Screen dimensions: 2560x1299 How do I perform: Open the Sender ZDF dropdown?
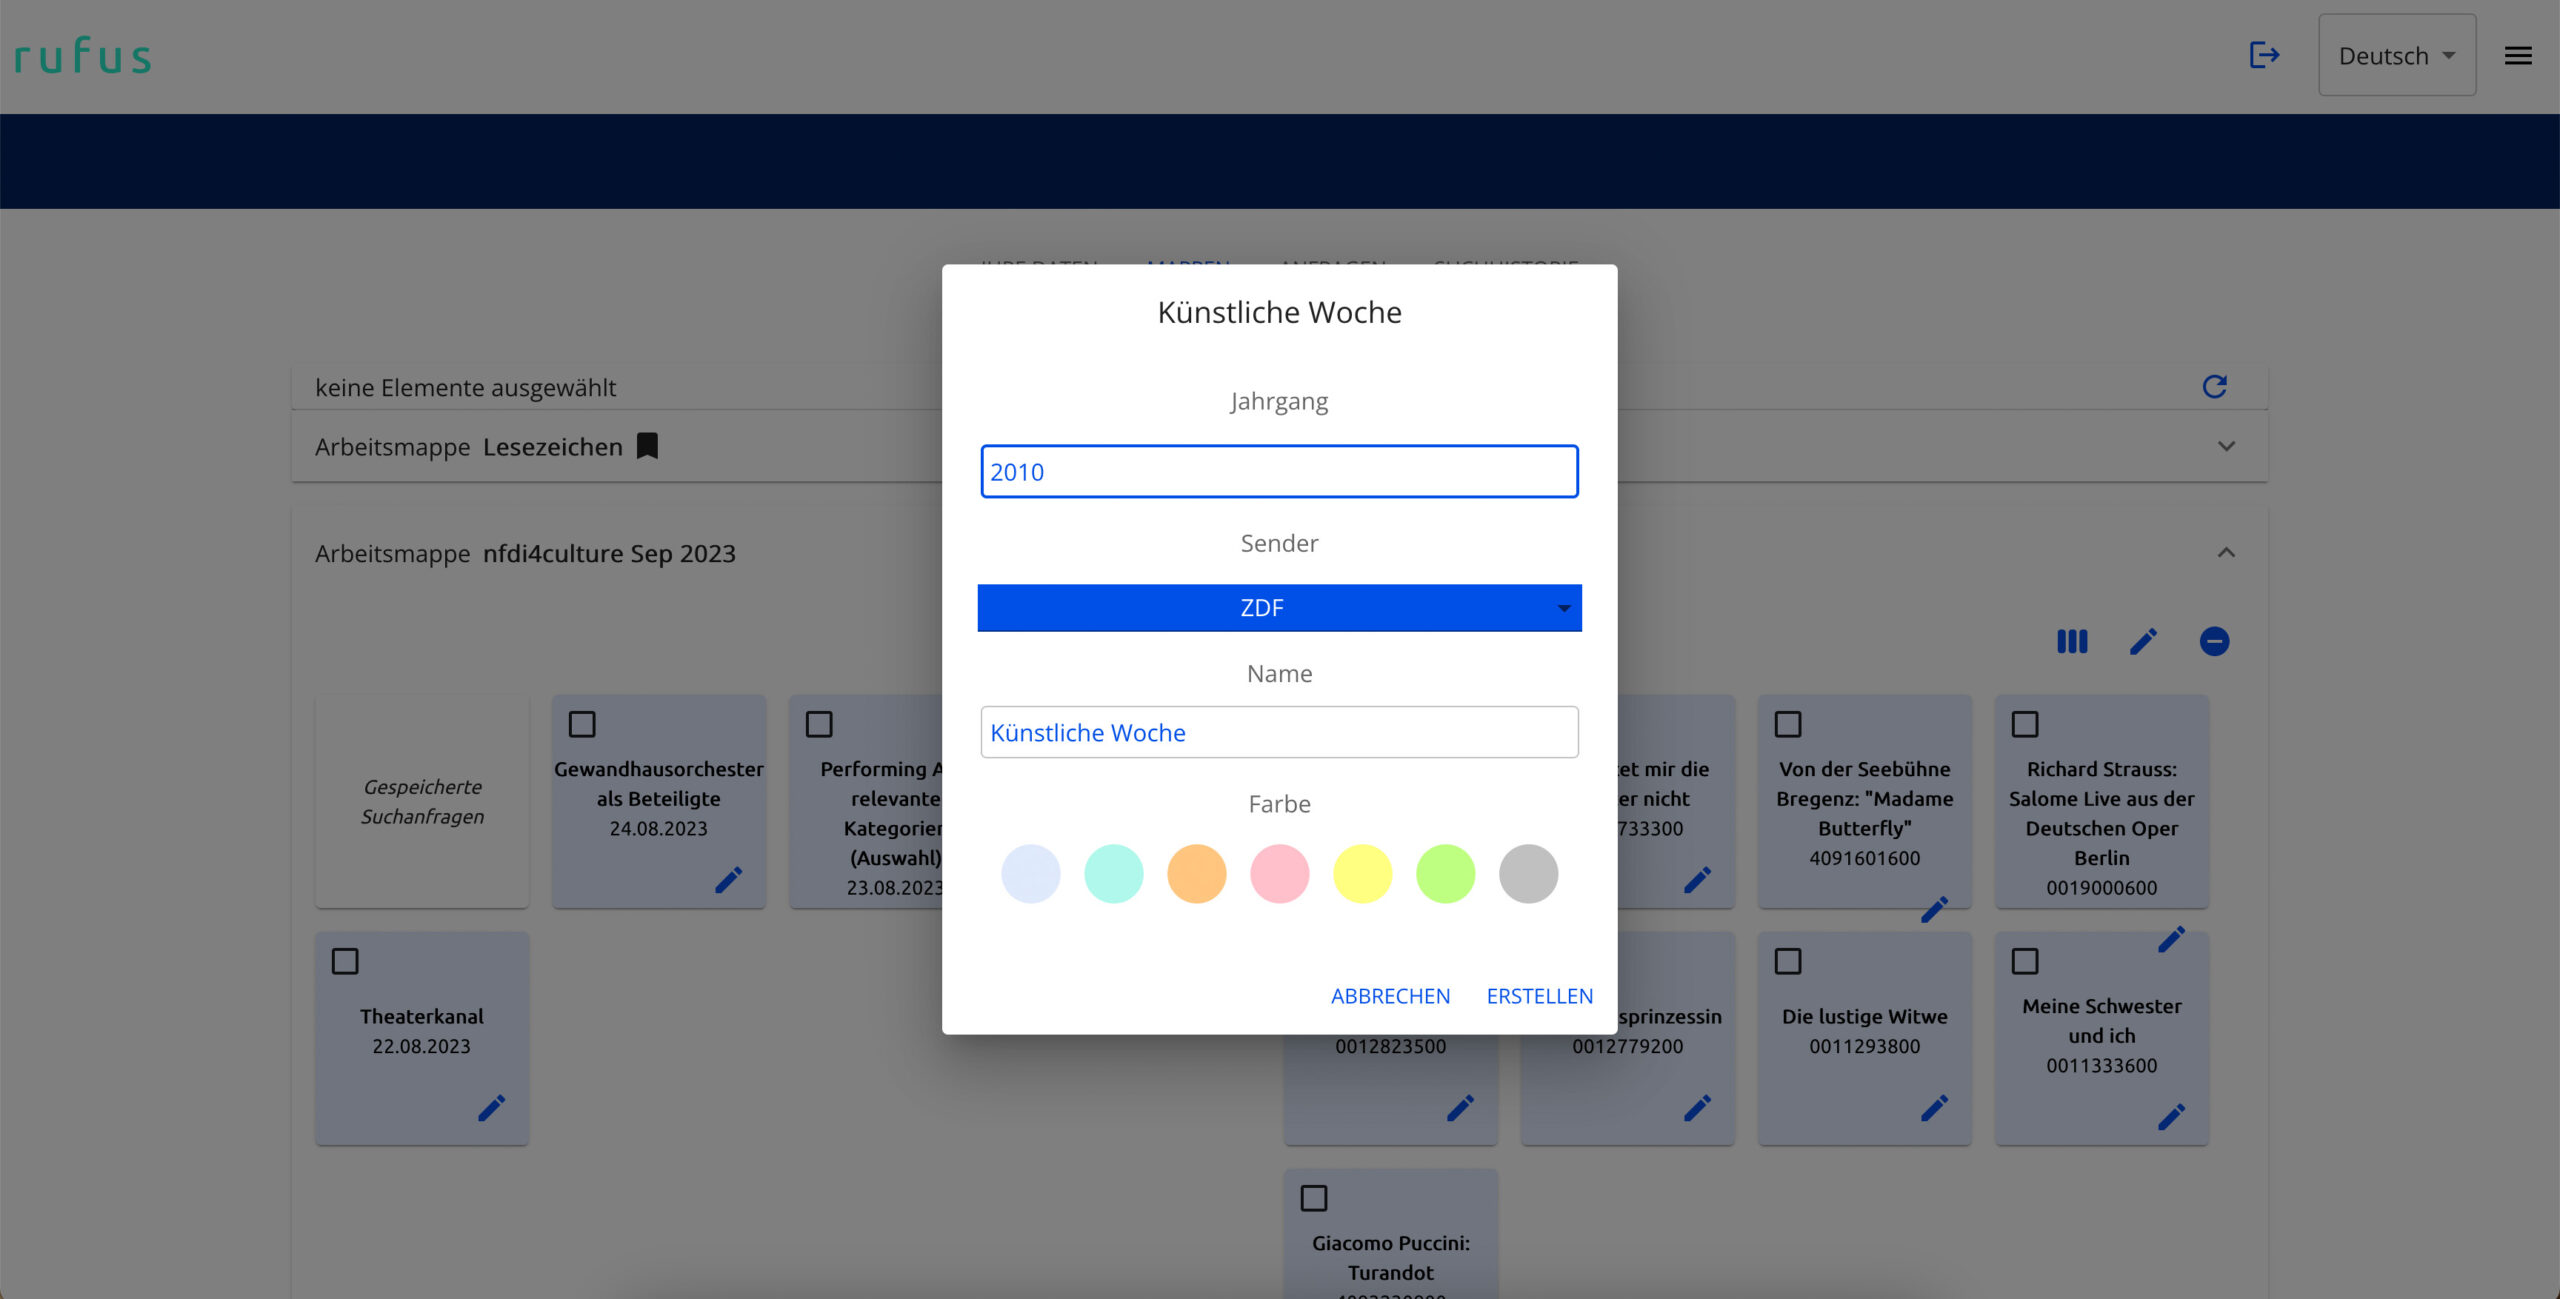(1279, 608)
